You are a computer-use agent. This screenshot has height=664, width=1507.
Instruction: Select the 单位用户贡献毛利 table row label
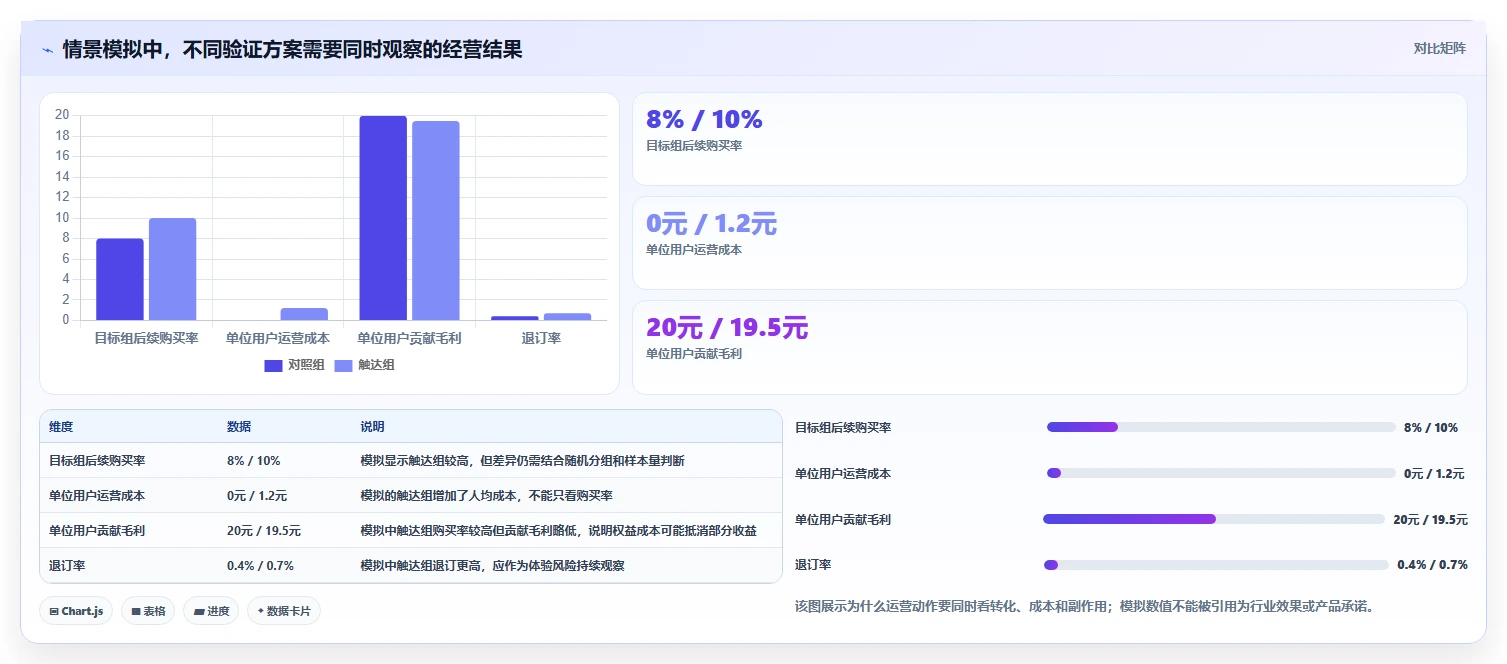(x=97, y=531)
